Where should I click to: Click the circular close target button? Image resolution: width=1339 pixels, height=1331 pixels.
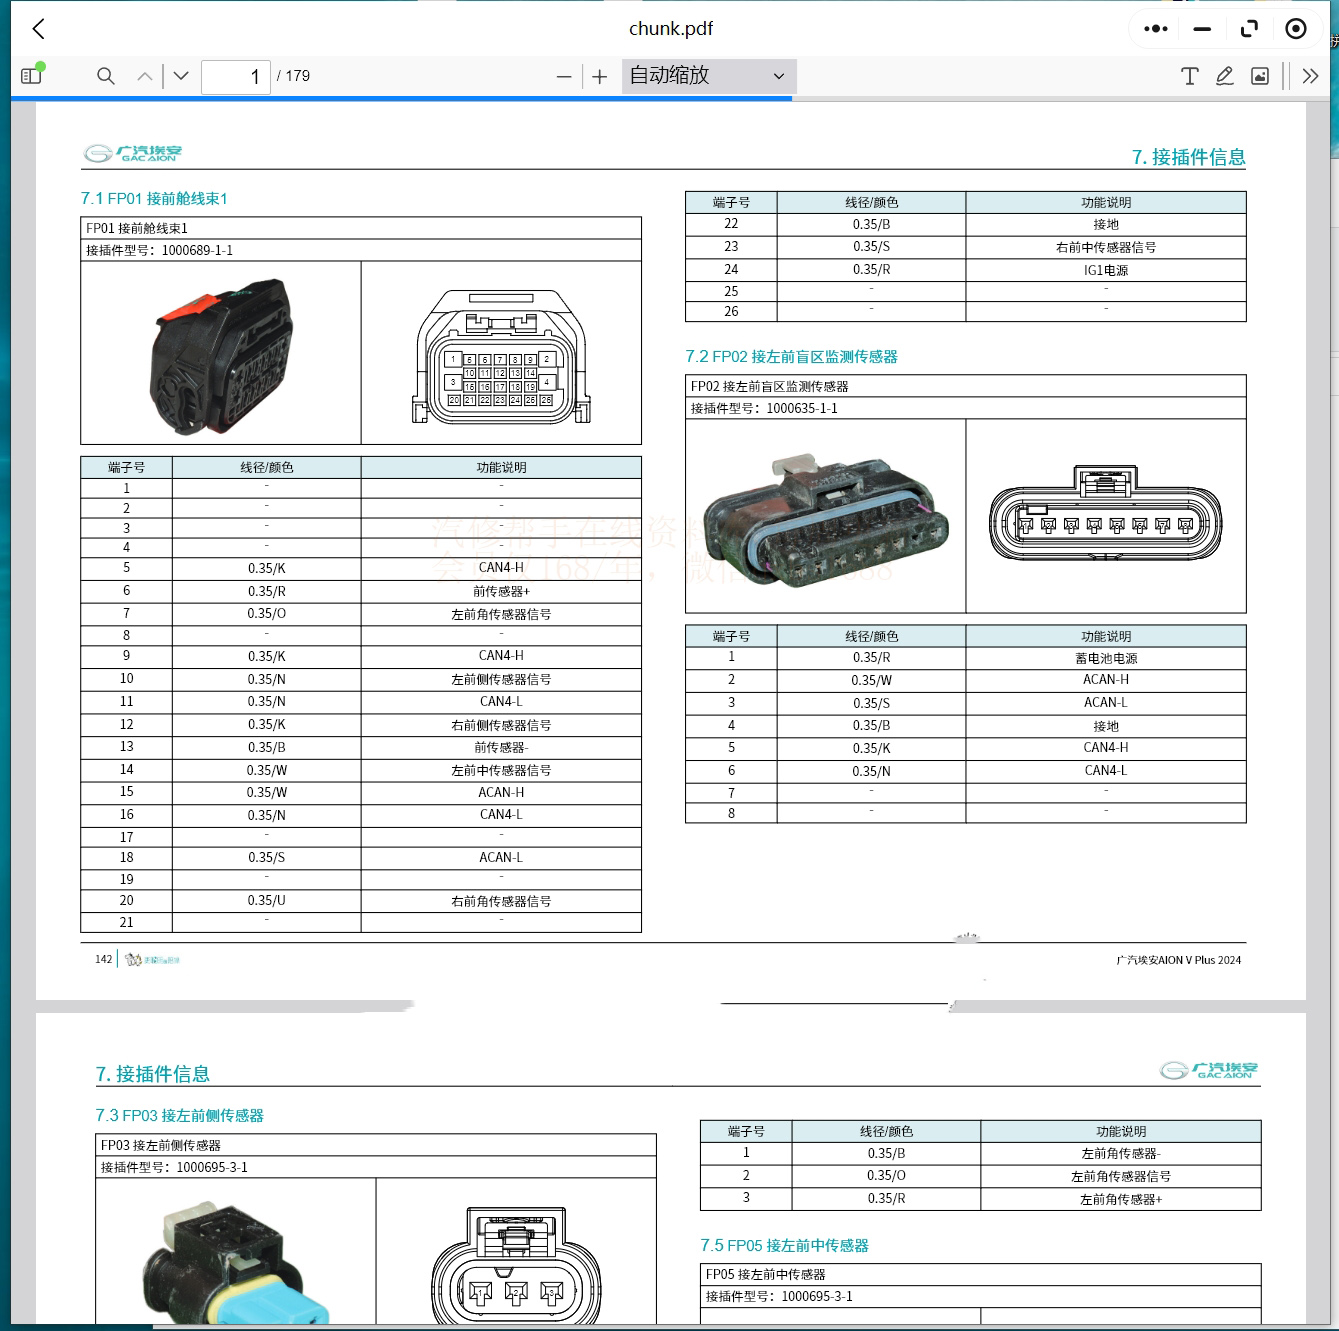(1296, 29)
